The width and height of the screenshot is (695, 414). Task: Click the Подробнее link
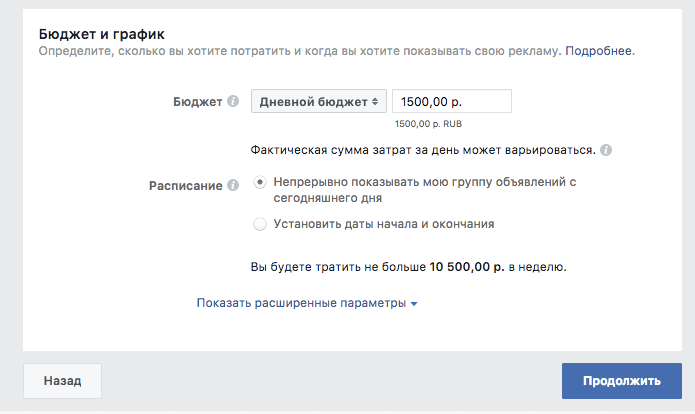click(x=598, y=51)
